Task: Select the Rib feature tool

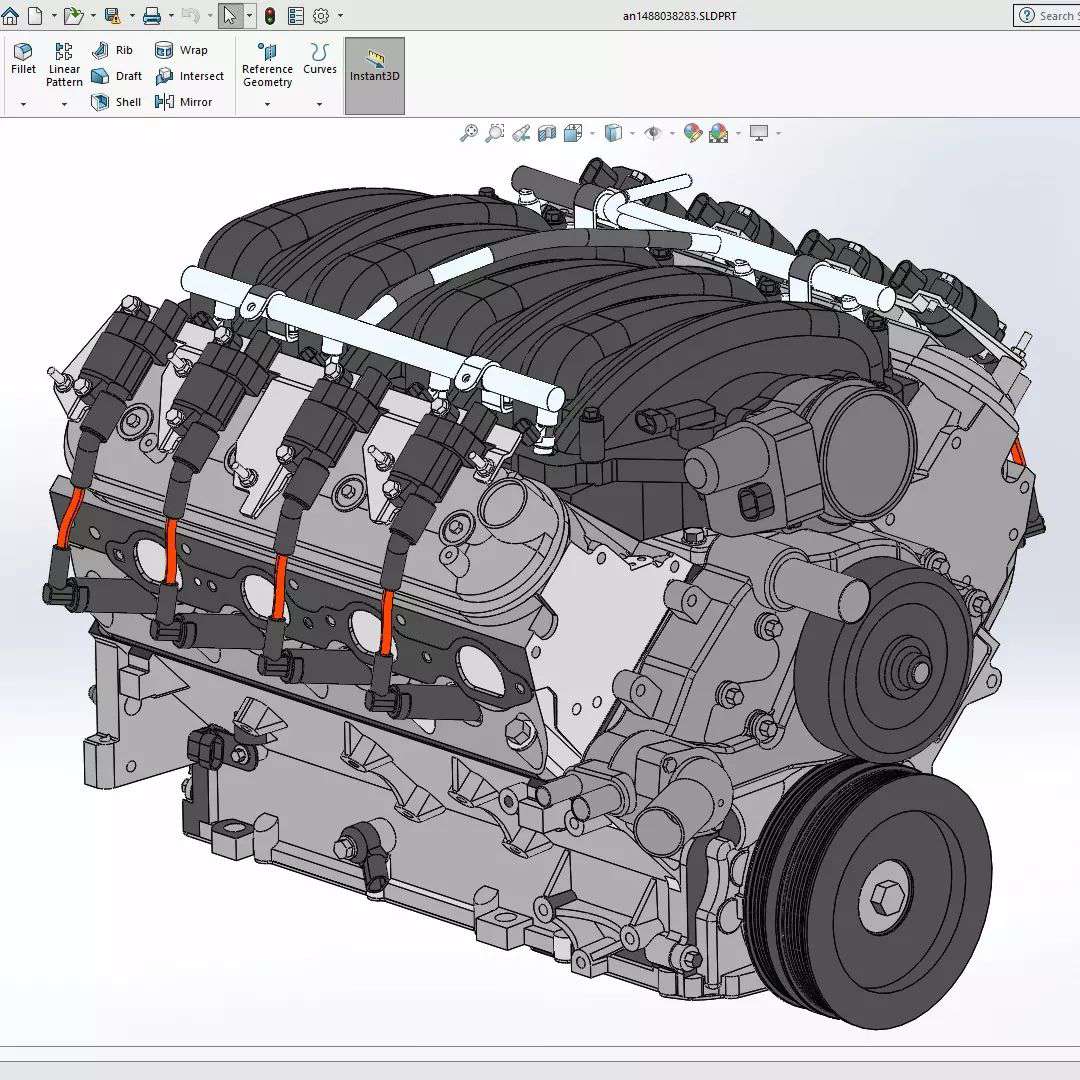Action: coord(112,50)
